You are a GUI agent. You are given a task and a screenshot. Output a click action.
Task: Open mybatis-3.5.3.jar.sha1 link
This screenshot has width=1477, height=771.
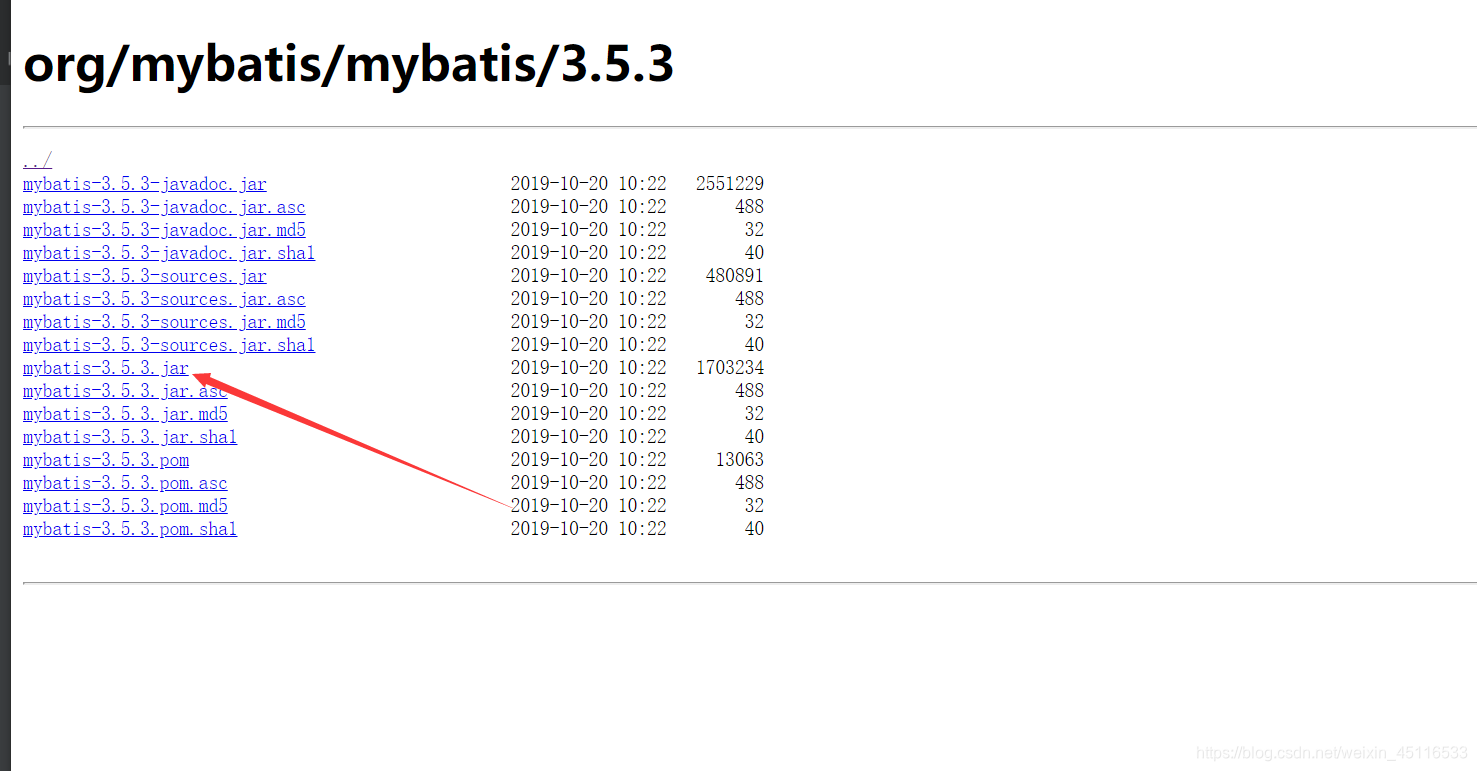pos(130,437)
